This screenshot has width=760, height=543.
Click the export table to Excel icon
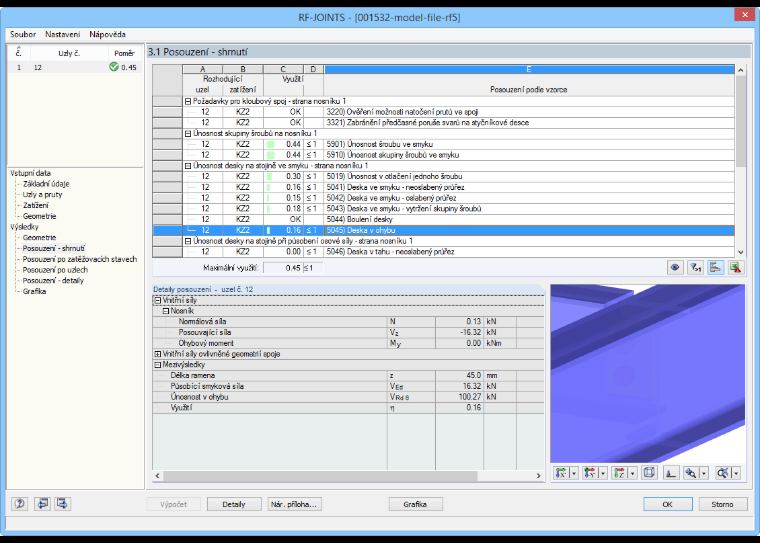click(x=736, y=268)
